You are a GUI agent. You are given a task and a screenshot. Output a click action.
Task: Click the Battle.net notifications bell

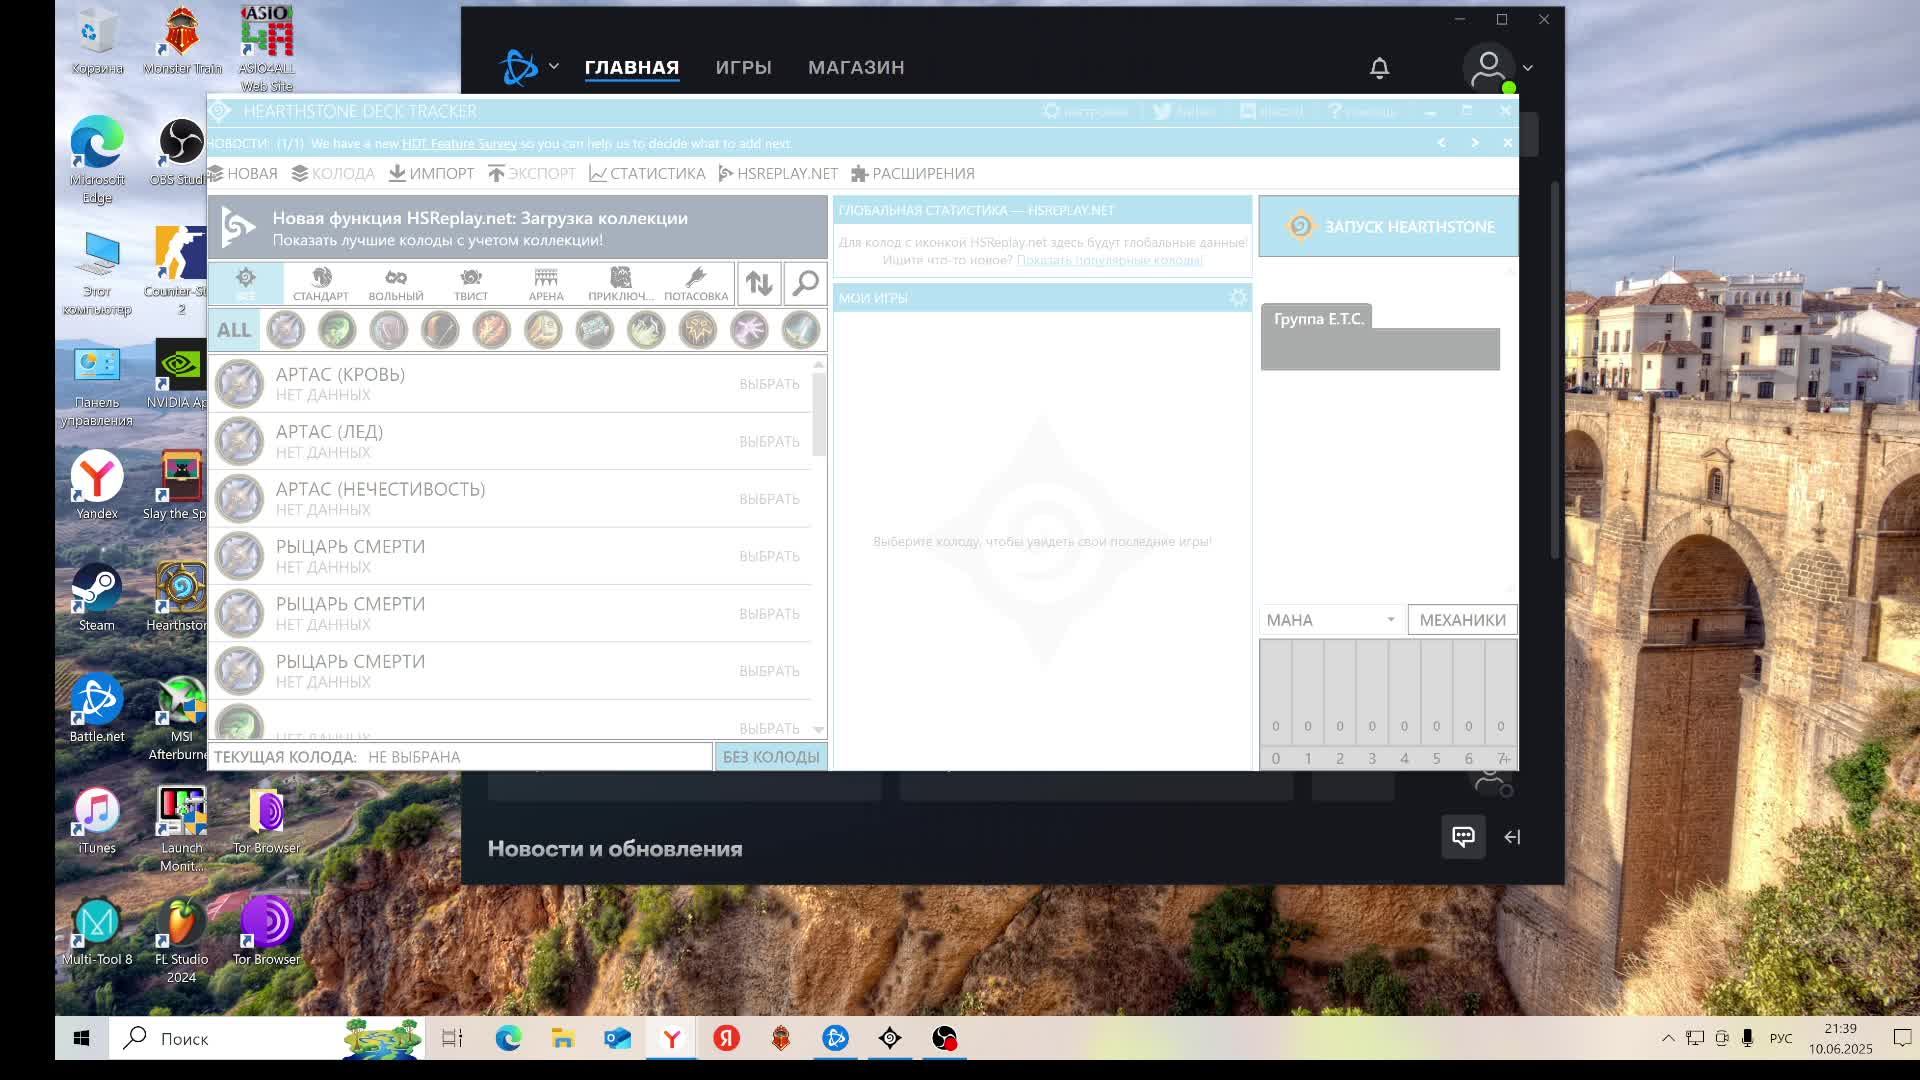pos(1379,68)
